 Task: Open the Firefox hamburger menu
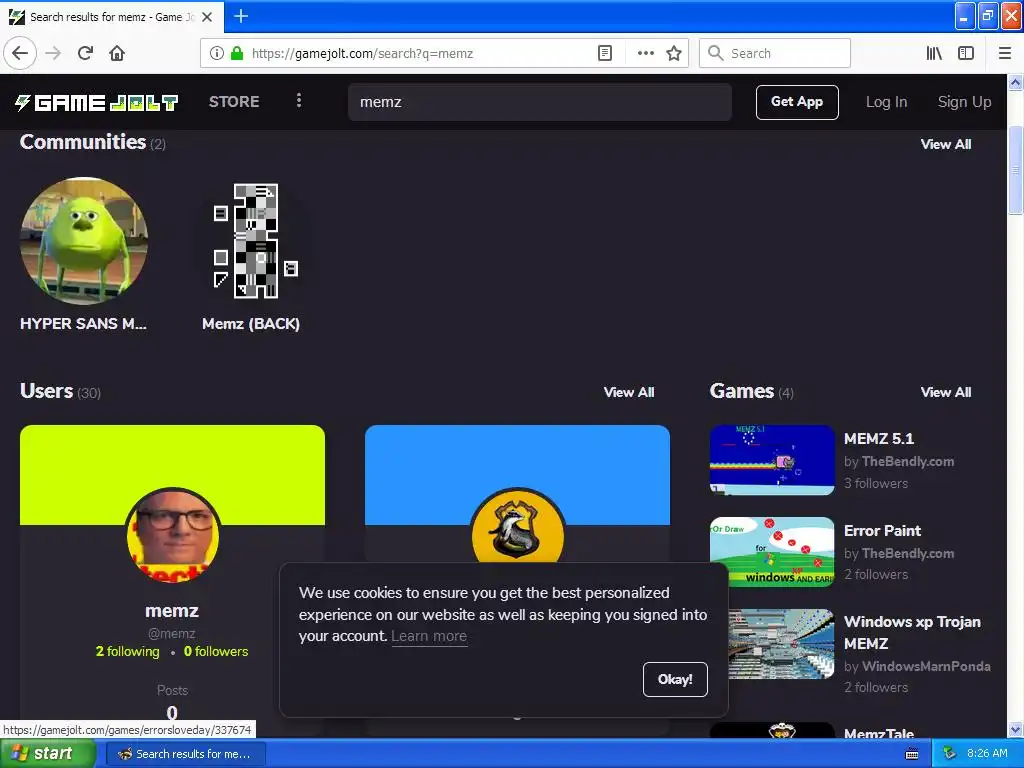[1004, 53]
